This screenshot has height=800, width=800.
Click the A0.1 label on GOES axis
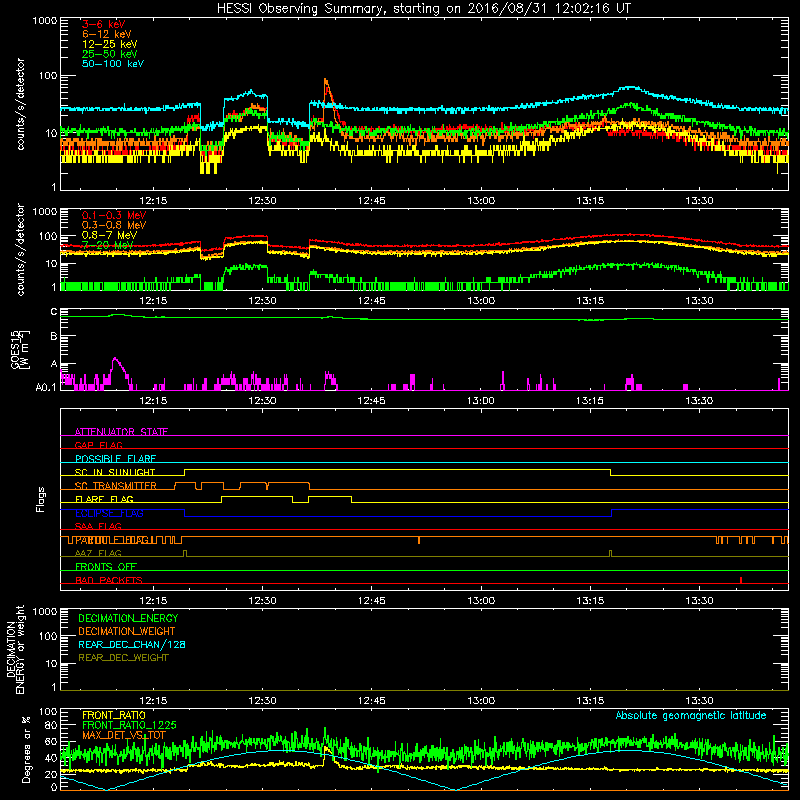[46, 388]
